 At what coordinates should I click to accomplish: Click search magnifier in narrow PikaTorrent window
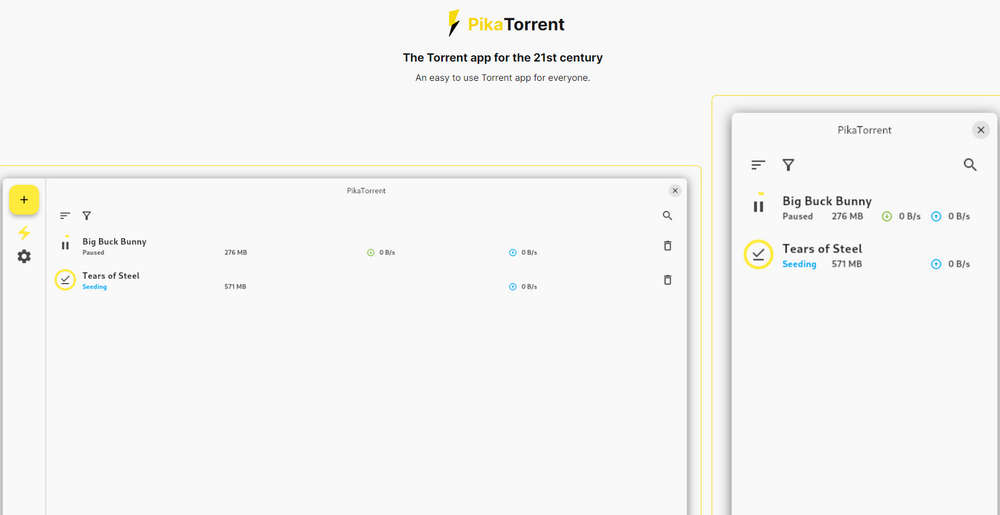(x=970, y=165)
